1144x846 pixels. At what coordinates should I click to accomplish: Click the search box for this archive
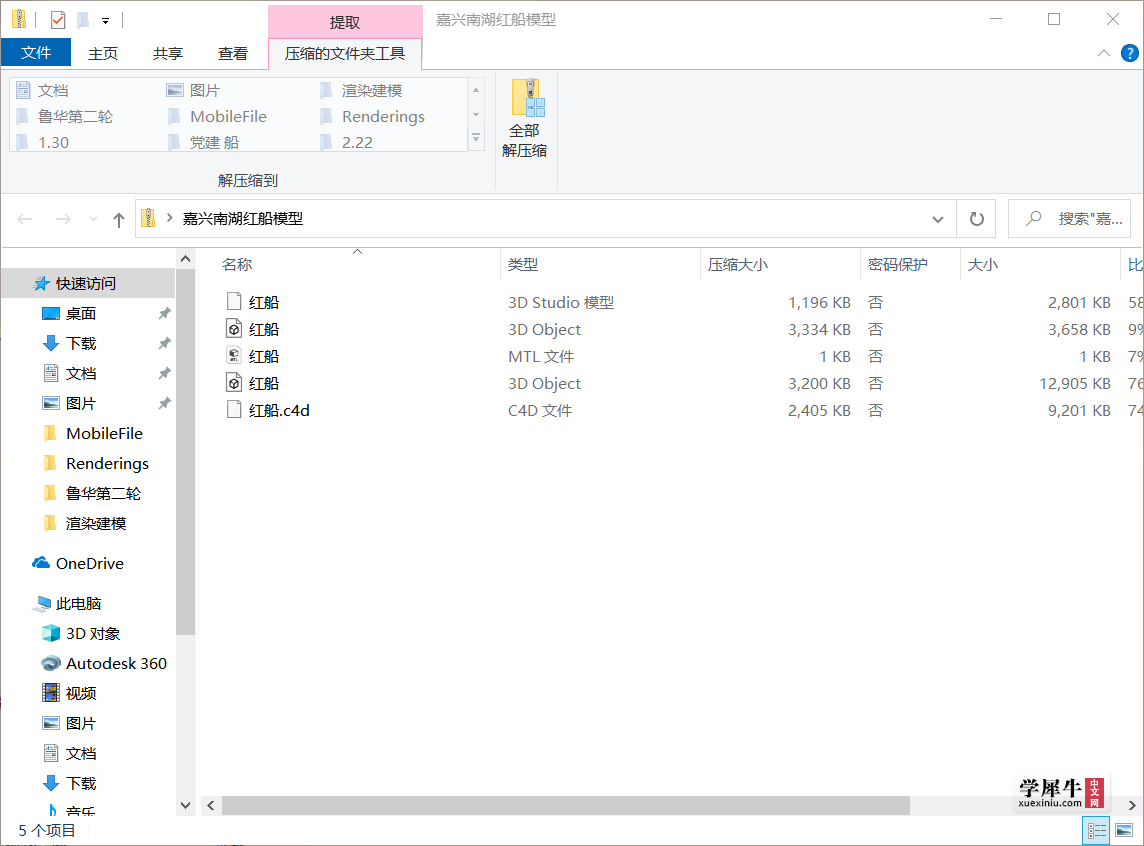pyautogui.click(x=1070, y=219)
